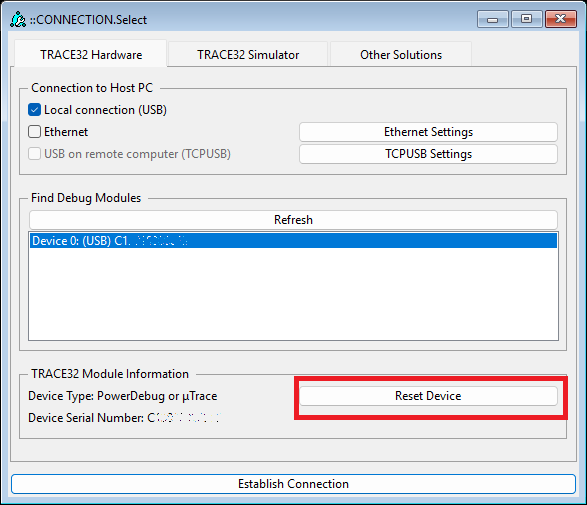This screenshot has height=505, width=587.
Task: Click the TRACE32 application icon in title bar
Action: [x=18, y=19]
